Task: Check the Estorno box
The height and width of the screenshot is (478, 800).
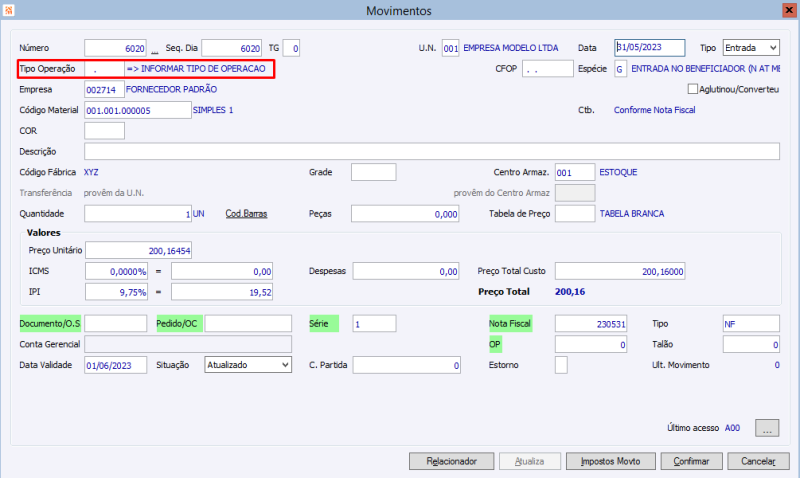Action: click(x=561, y=365)
